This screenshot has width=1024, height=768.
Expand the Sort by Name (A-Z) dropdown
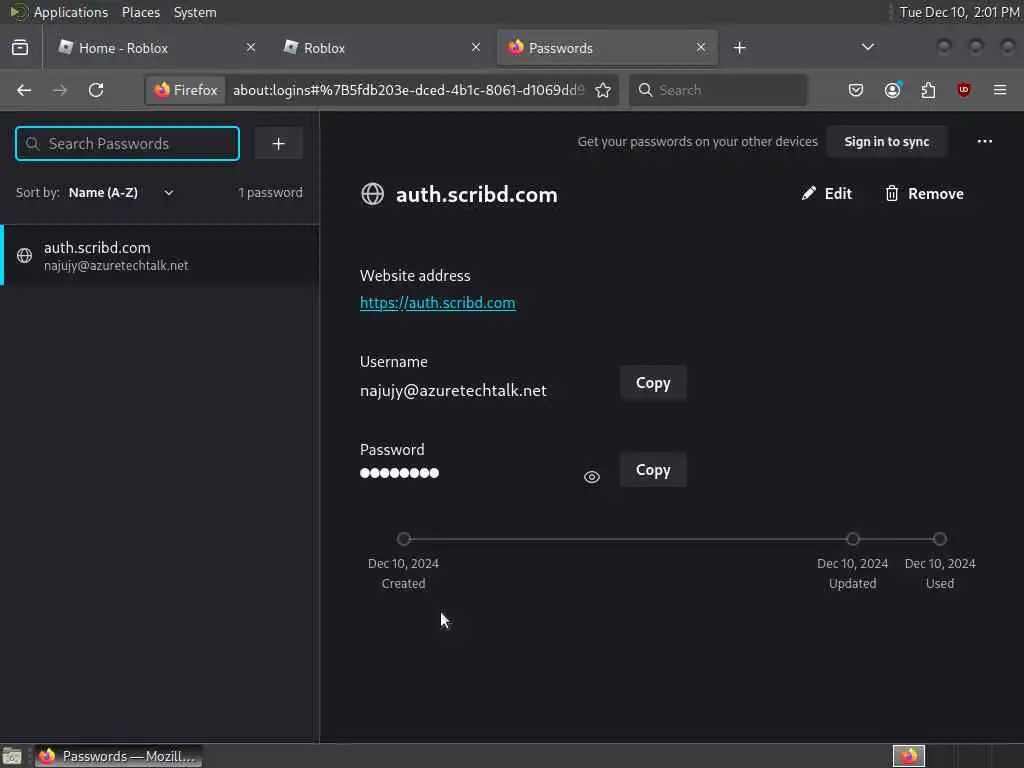pos(121,193)
